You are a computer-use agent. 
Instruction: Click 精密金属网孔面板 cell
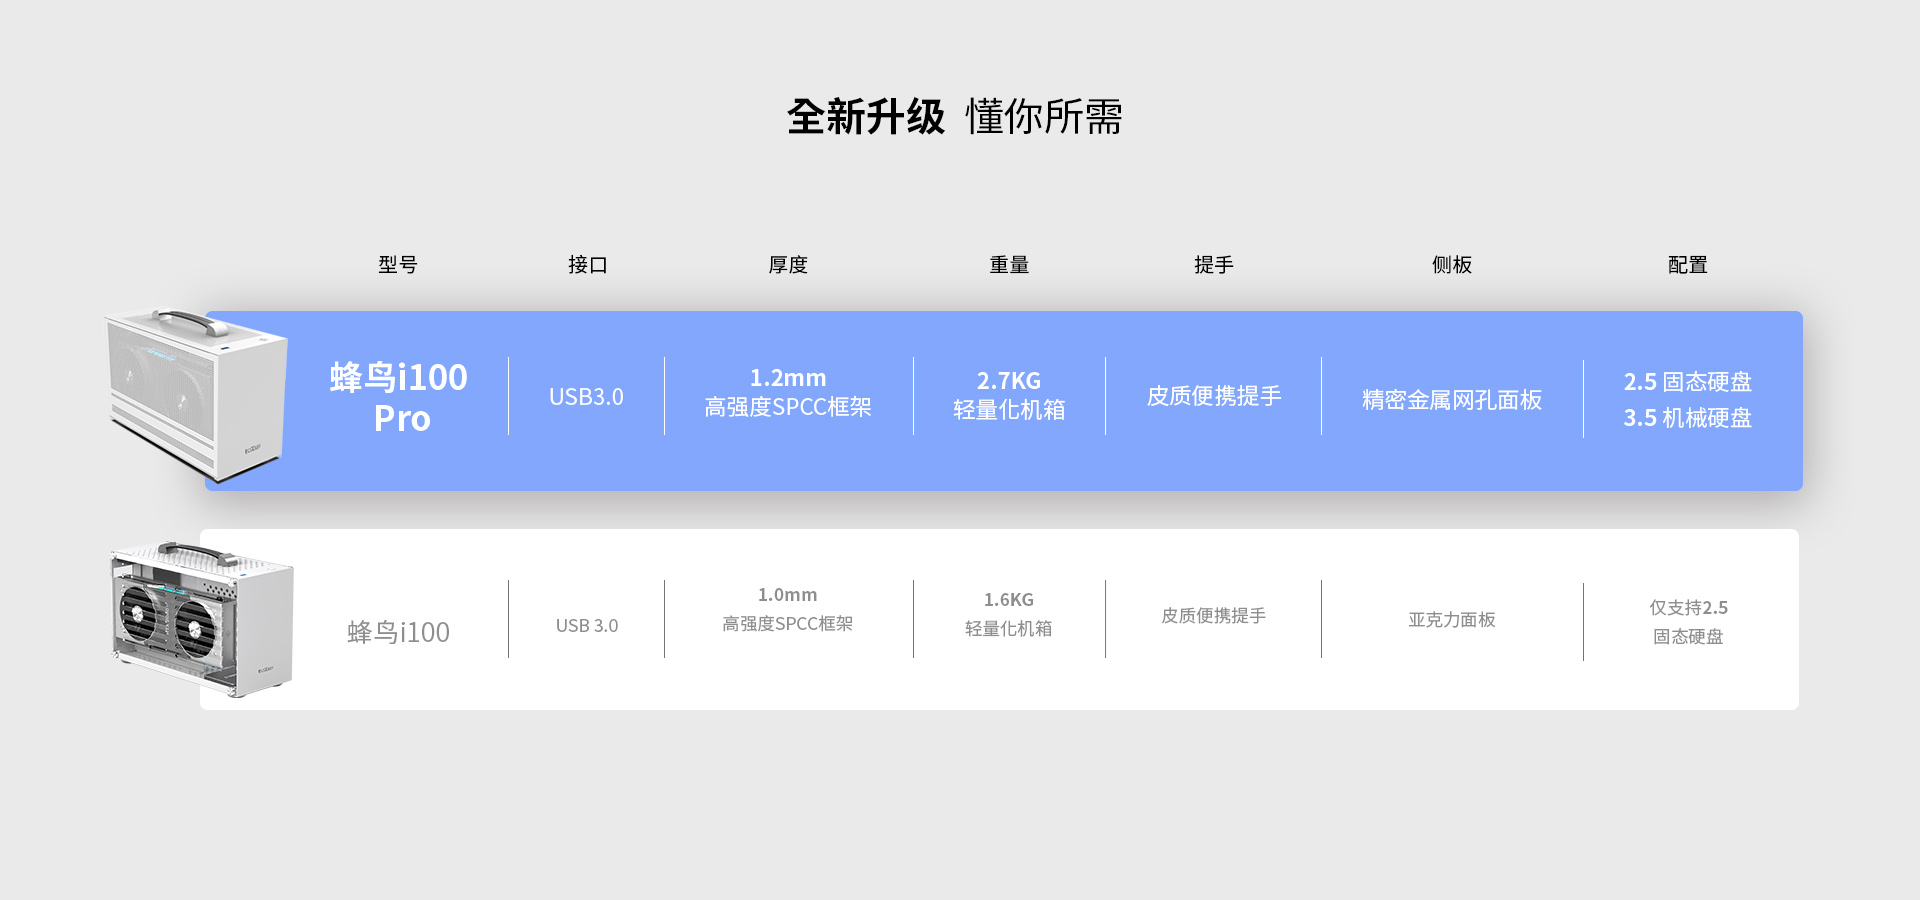tap(1452, 400)
